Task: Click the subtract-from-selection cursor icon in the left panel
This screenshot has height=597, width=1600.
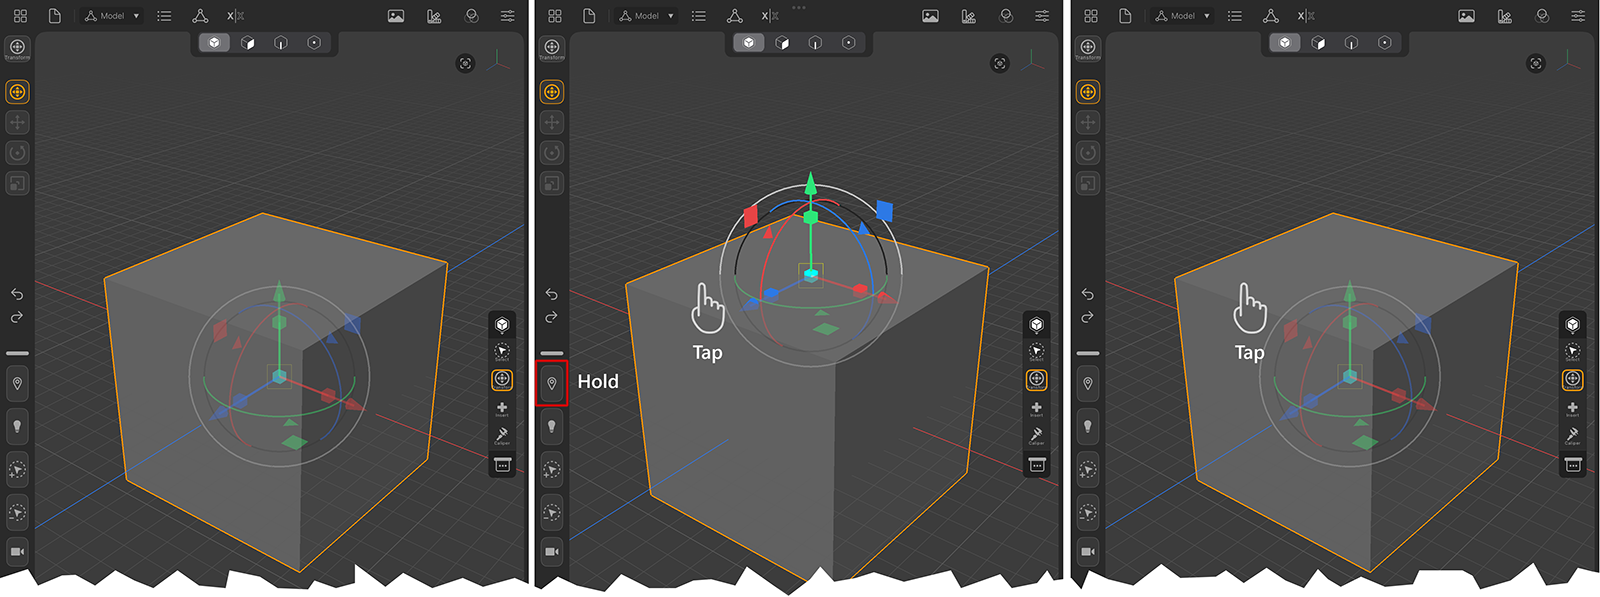Action: (17, 512)
